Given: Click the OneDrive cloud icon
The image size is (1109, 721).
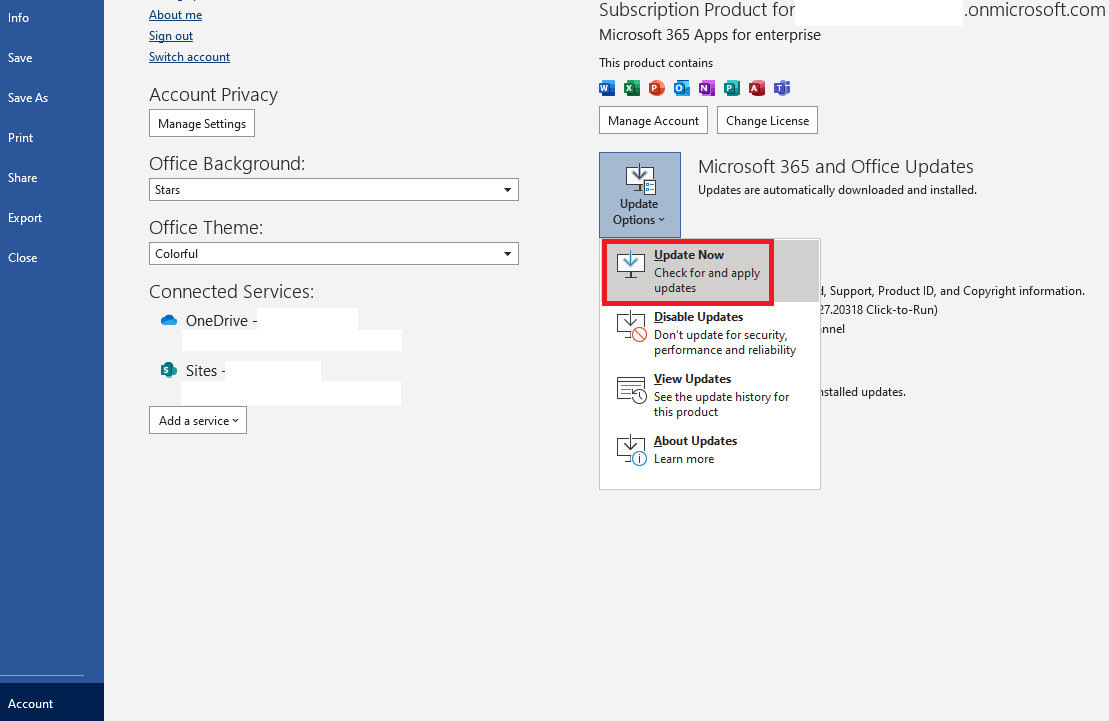Looking at the screenshot, I should [x=168, y=321].
